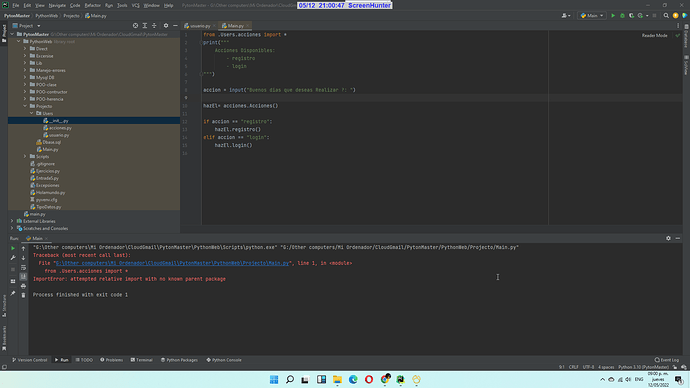Click the Profile run icon in toolbar
Image resolution: width=690 pixels, height=388 pixels.
(x=640, y=16)
